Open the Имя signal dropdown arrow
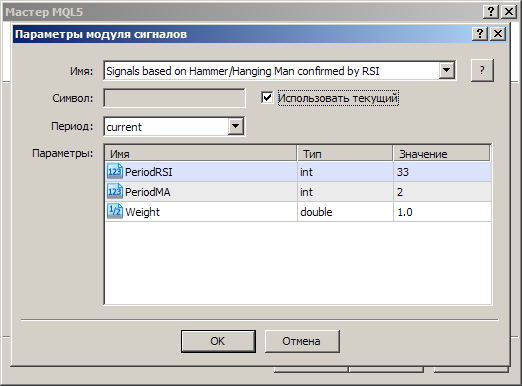The image size is (522, 386). pos(447,71)
